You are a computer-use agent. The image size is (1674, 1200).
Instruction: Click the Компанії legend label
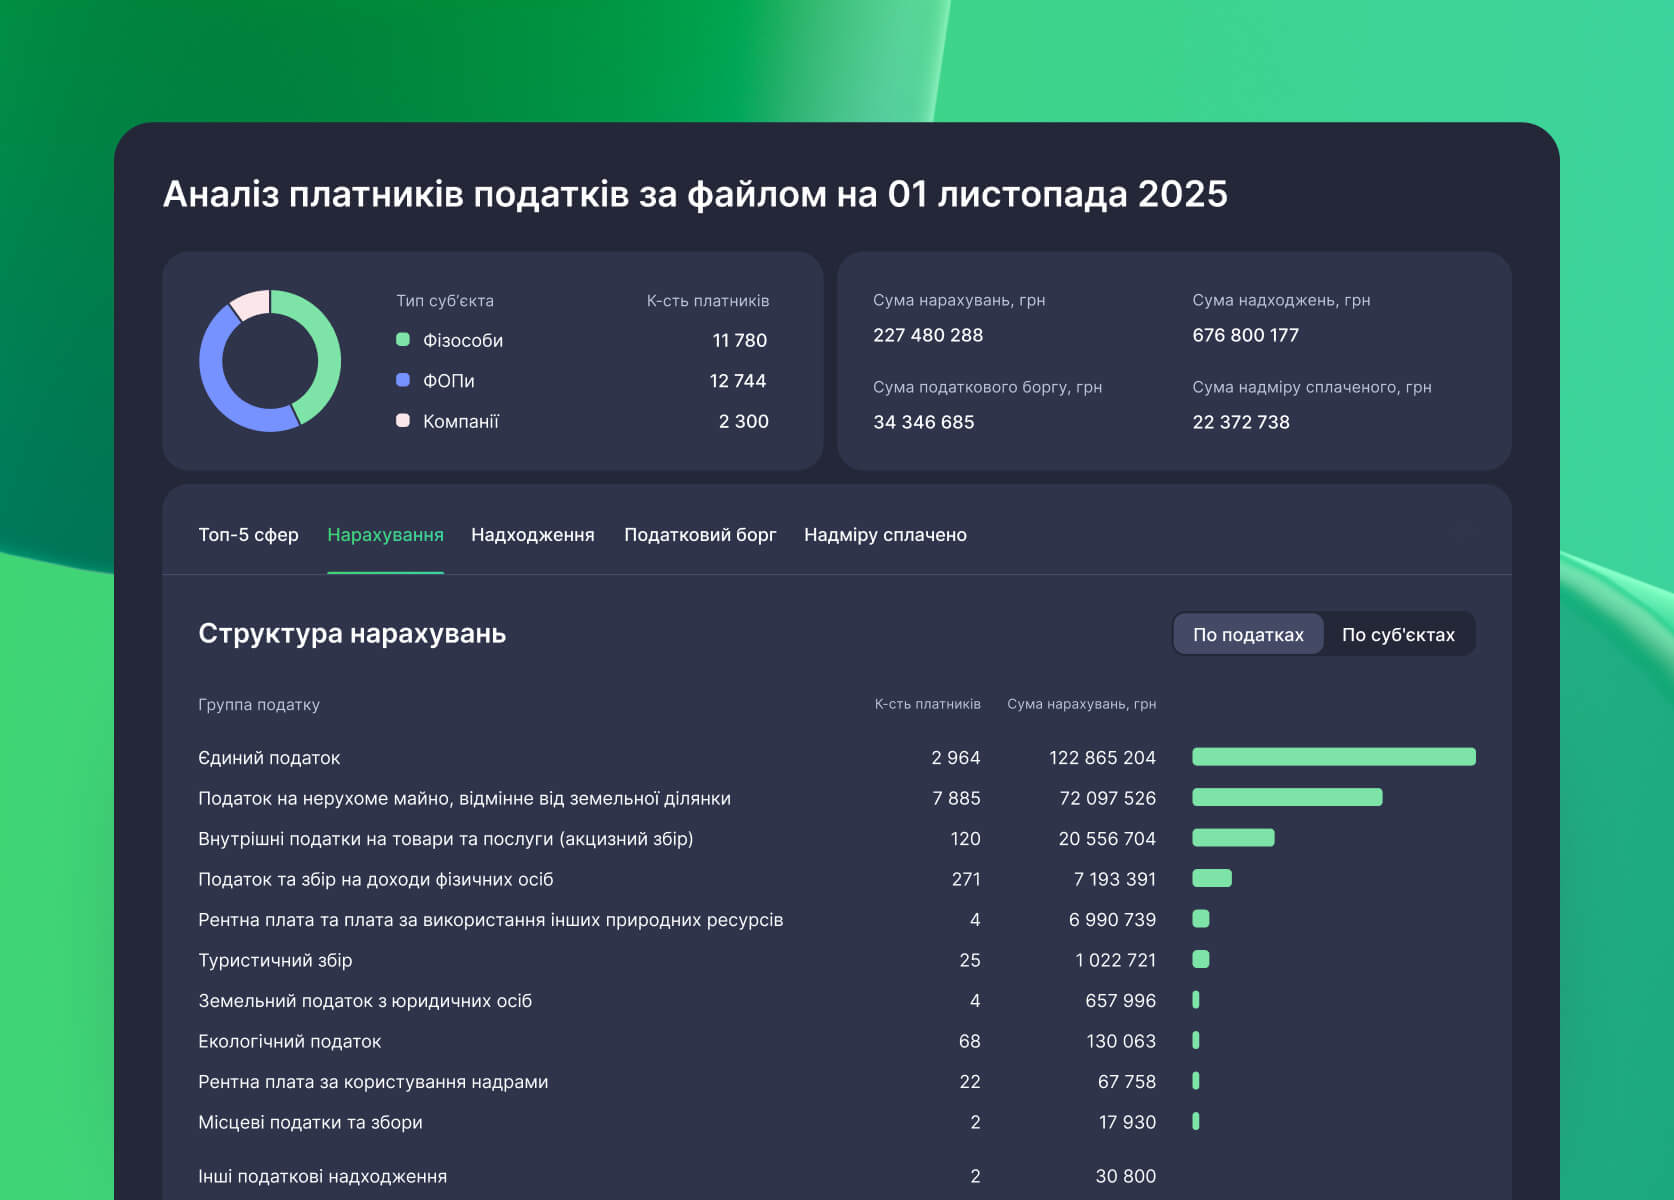(x=461, y=421)
